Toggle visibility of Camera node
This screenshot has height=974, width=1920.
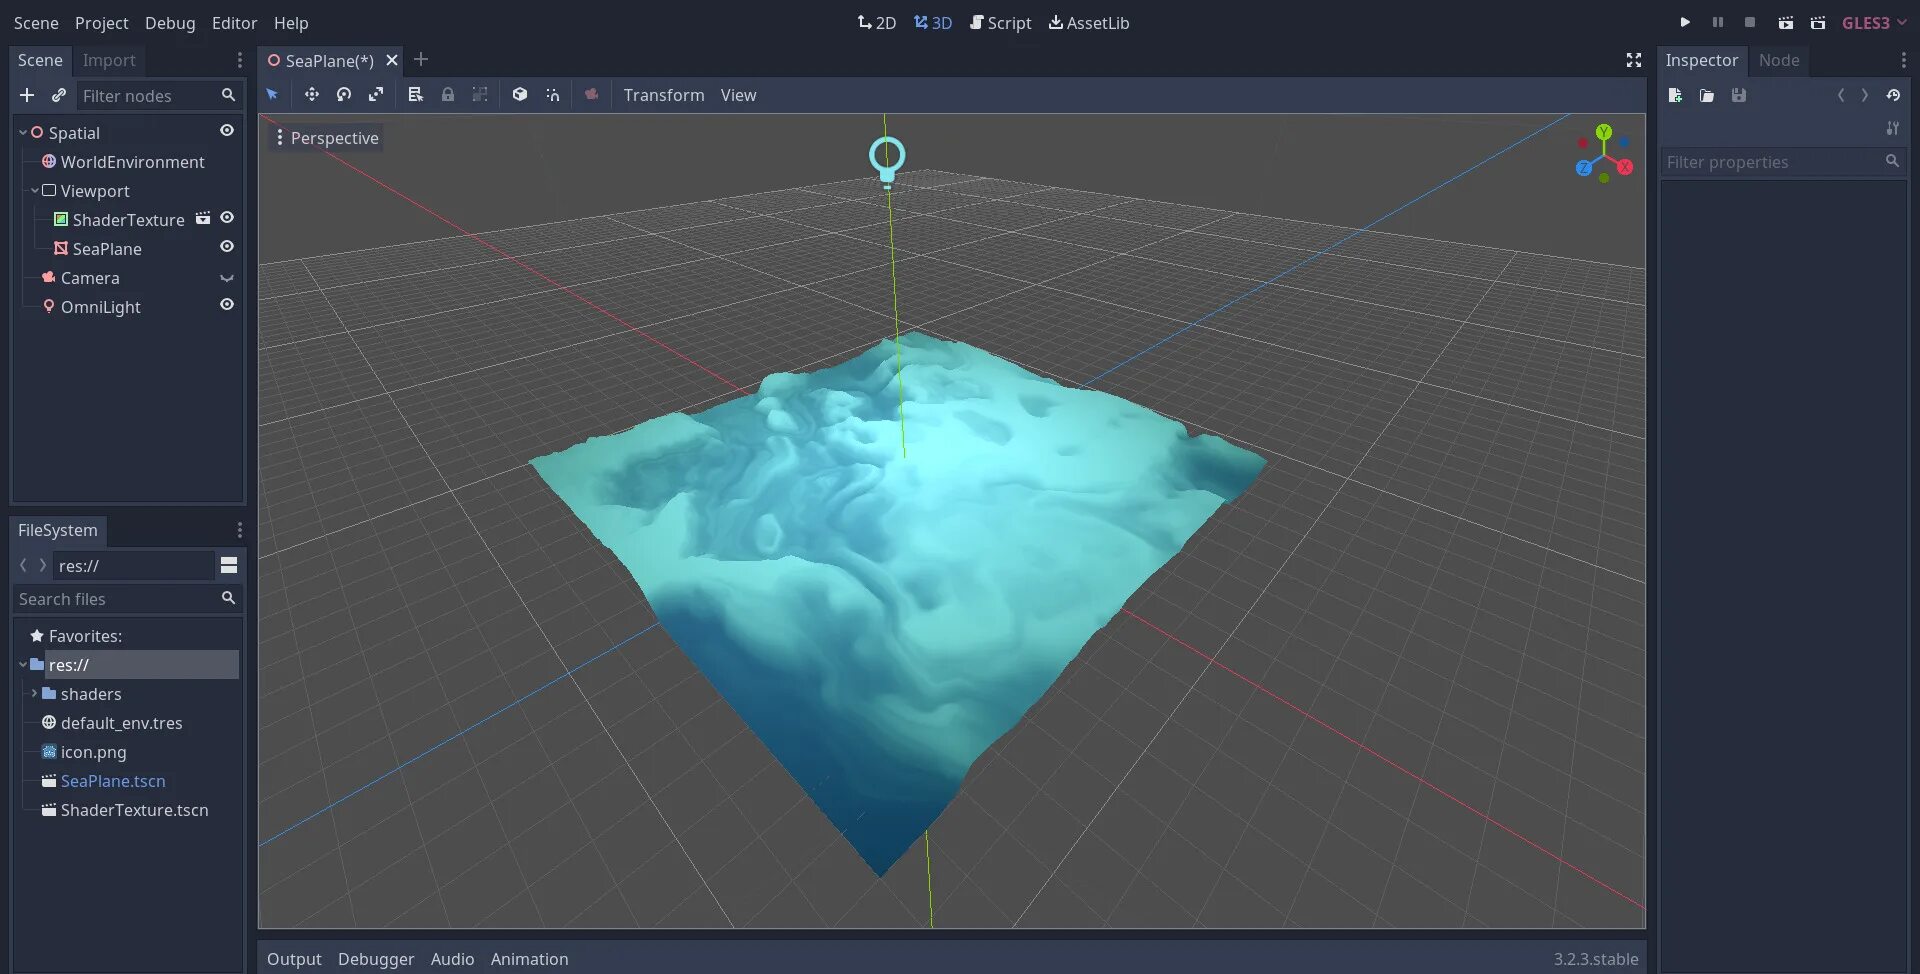click(x=227, y=277)
